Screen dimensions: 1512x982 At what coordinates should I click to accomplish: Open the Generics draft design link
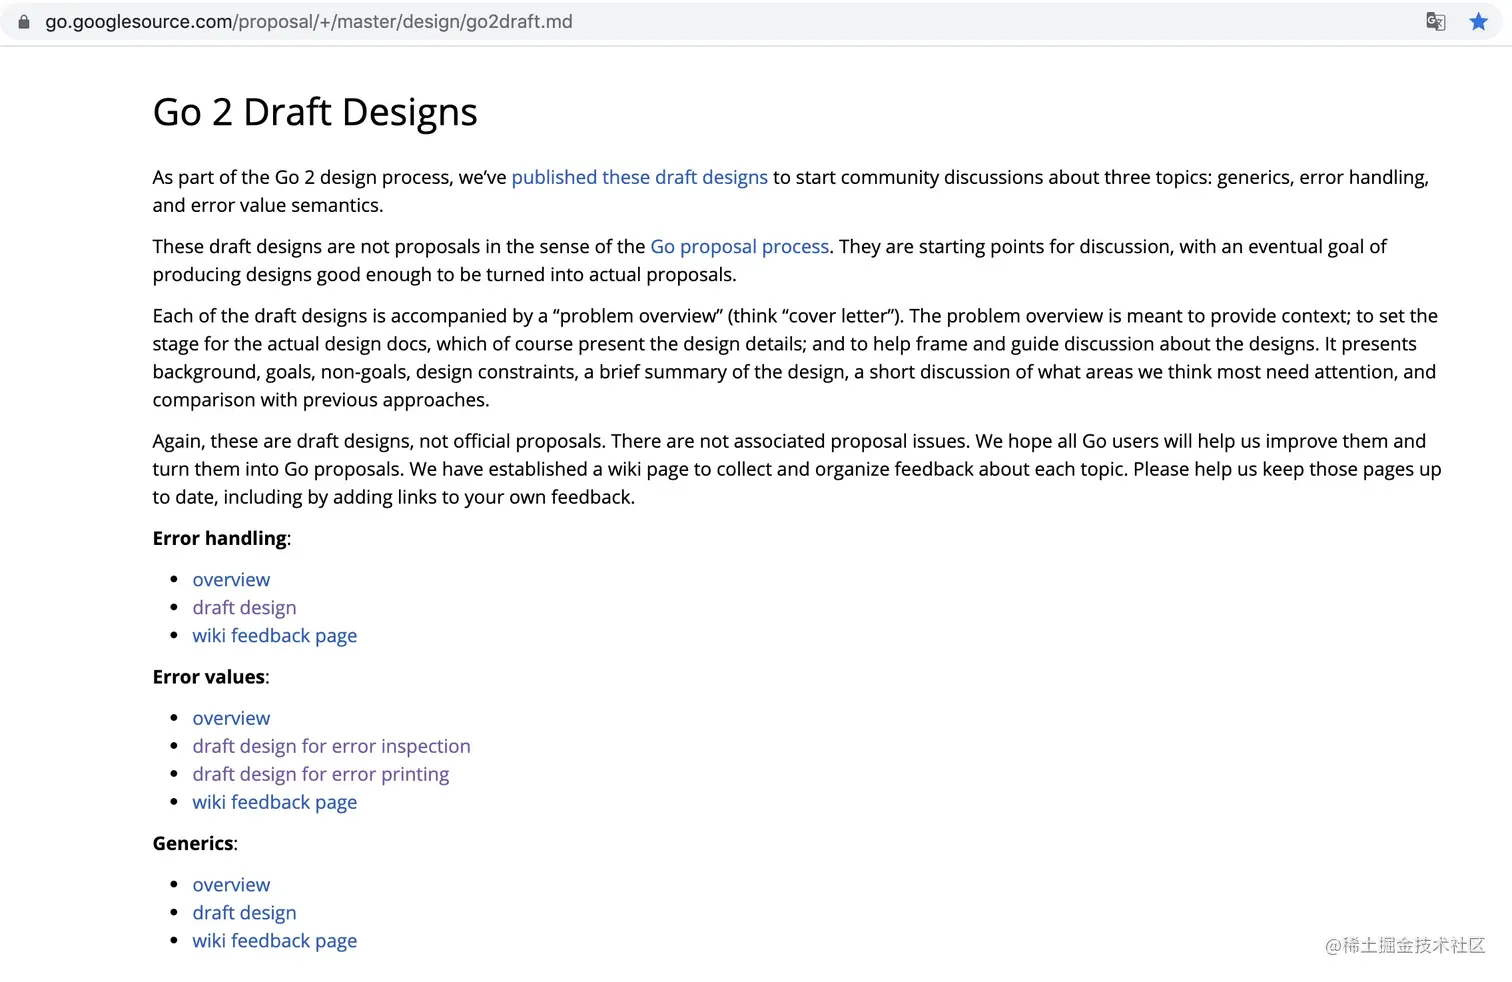click(244, 913)
